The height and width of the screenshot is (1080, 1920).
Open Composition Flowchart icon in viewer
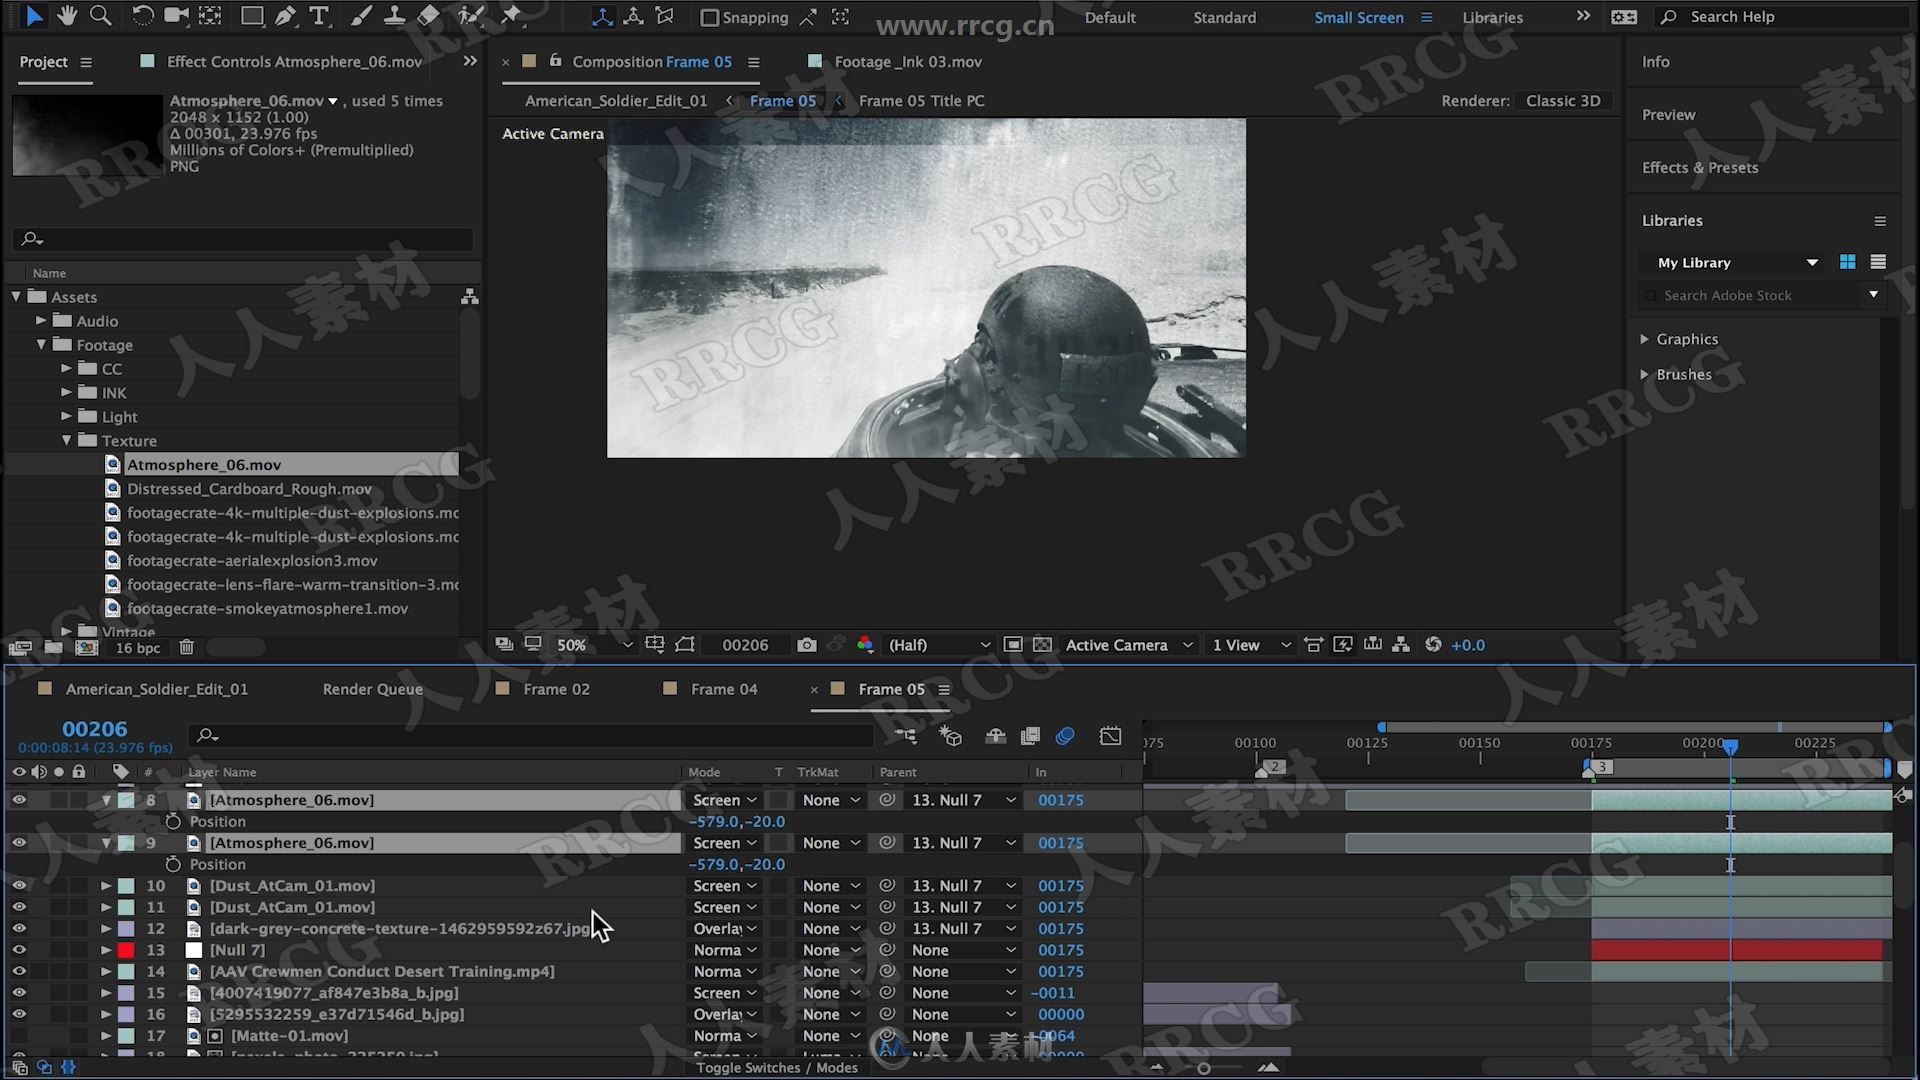coord(1401,645)
